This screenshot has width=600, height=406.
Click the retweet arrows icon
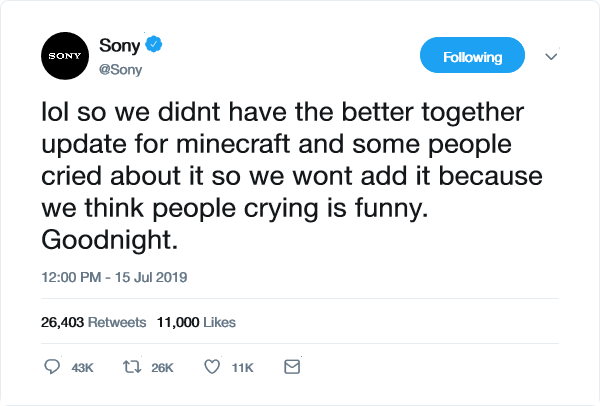pos(132,367)
